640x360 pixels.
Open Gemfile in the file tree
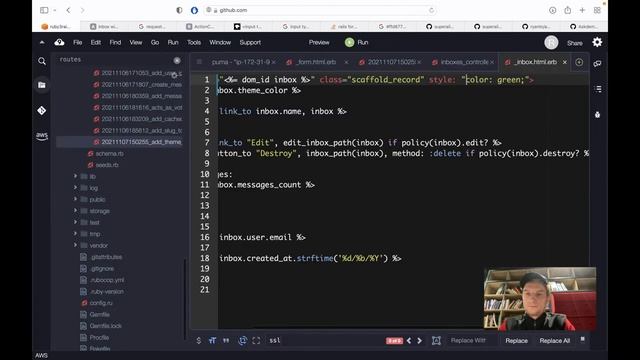coord(99,314)
